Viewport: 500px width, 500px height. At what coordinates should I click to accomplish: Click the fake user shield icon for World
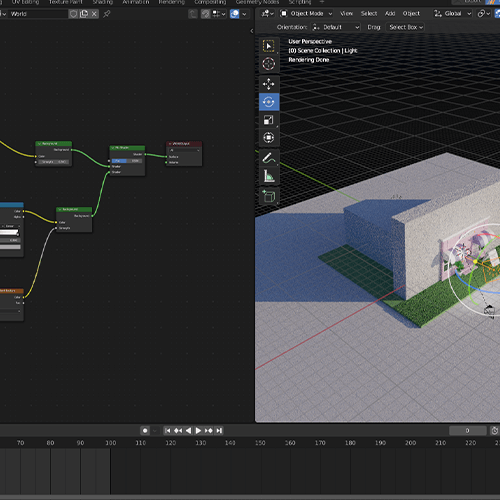(73, 14)
